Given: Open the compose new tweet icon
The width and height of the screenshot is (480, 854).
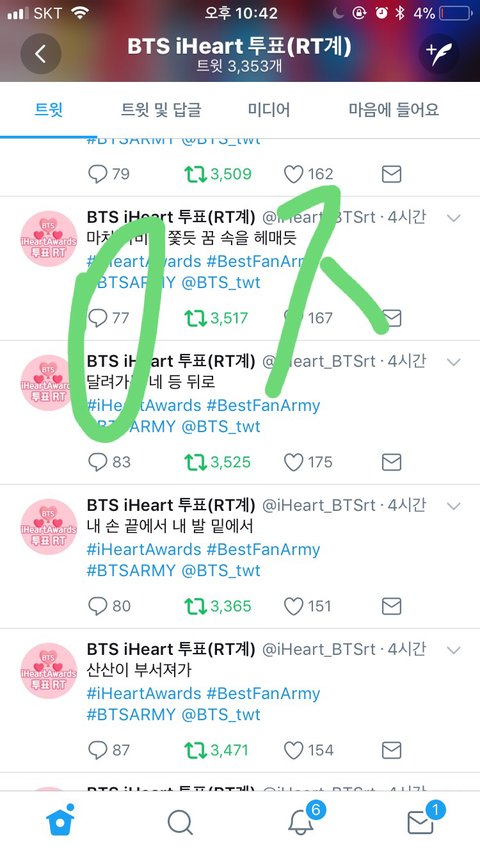Looking at the screenshot, I should coord(439,53).
